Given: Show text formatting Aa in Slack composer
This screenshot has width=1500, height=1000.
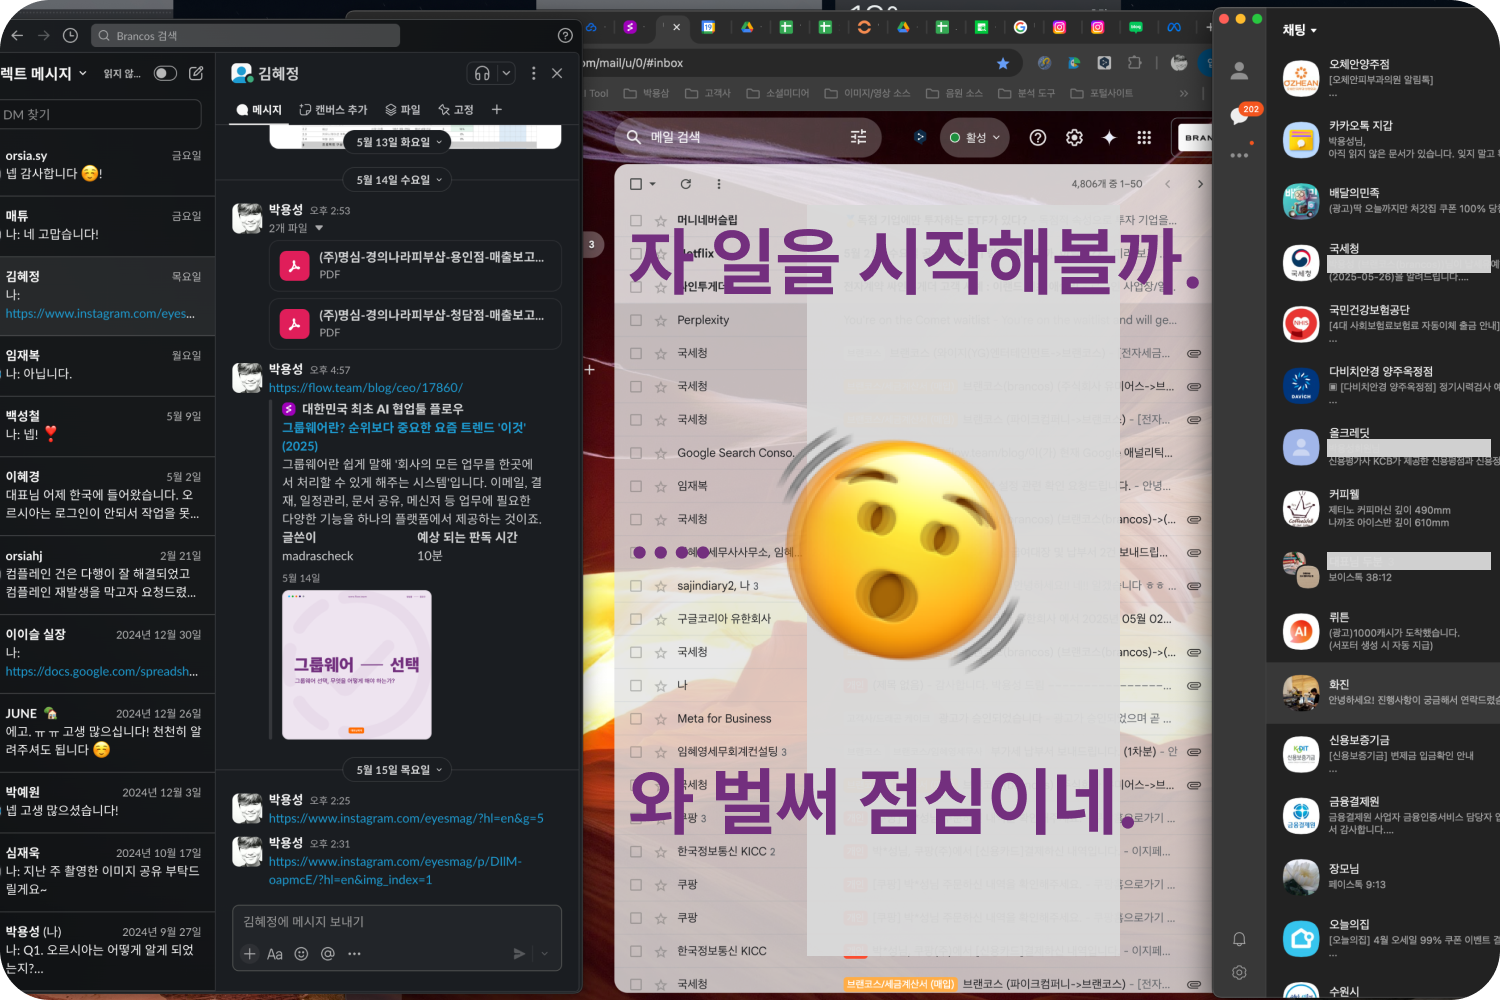Looking at the screenshot, I should [275, 954].
